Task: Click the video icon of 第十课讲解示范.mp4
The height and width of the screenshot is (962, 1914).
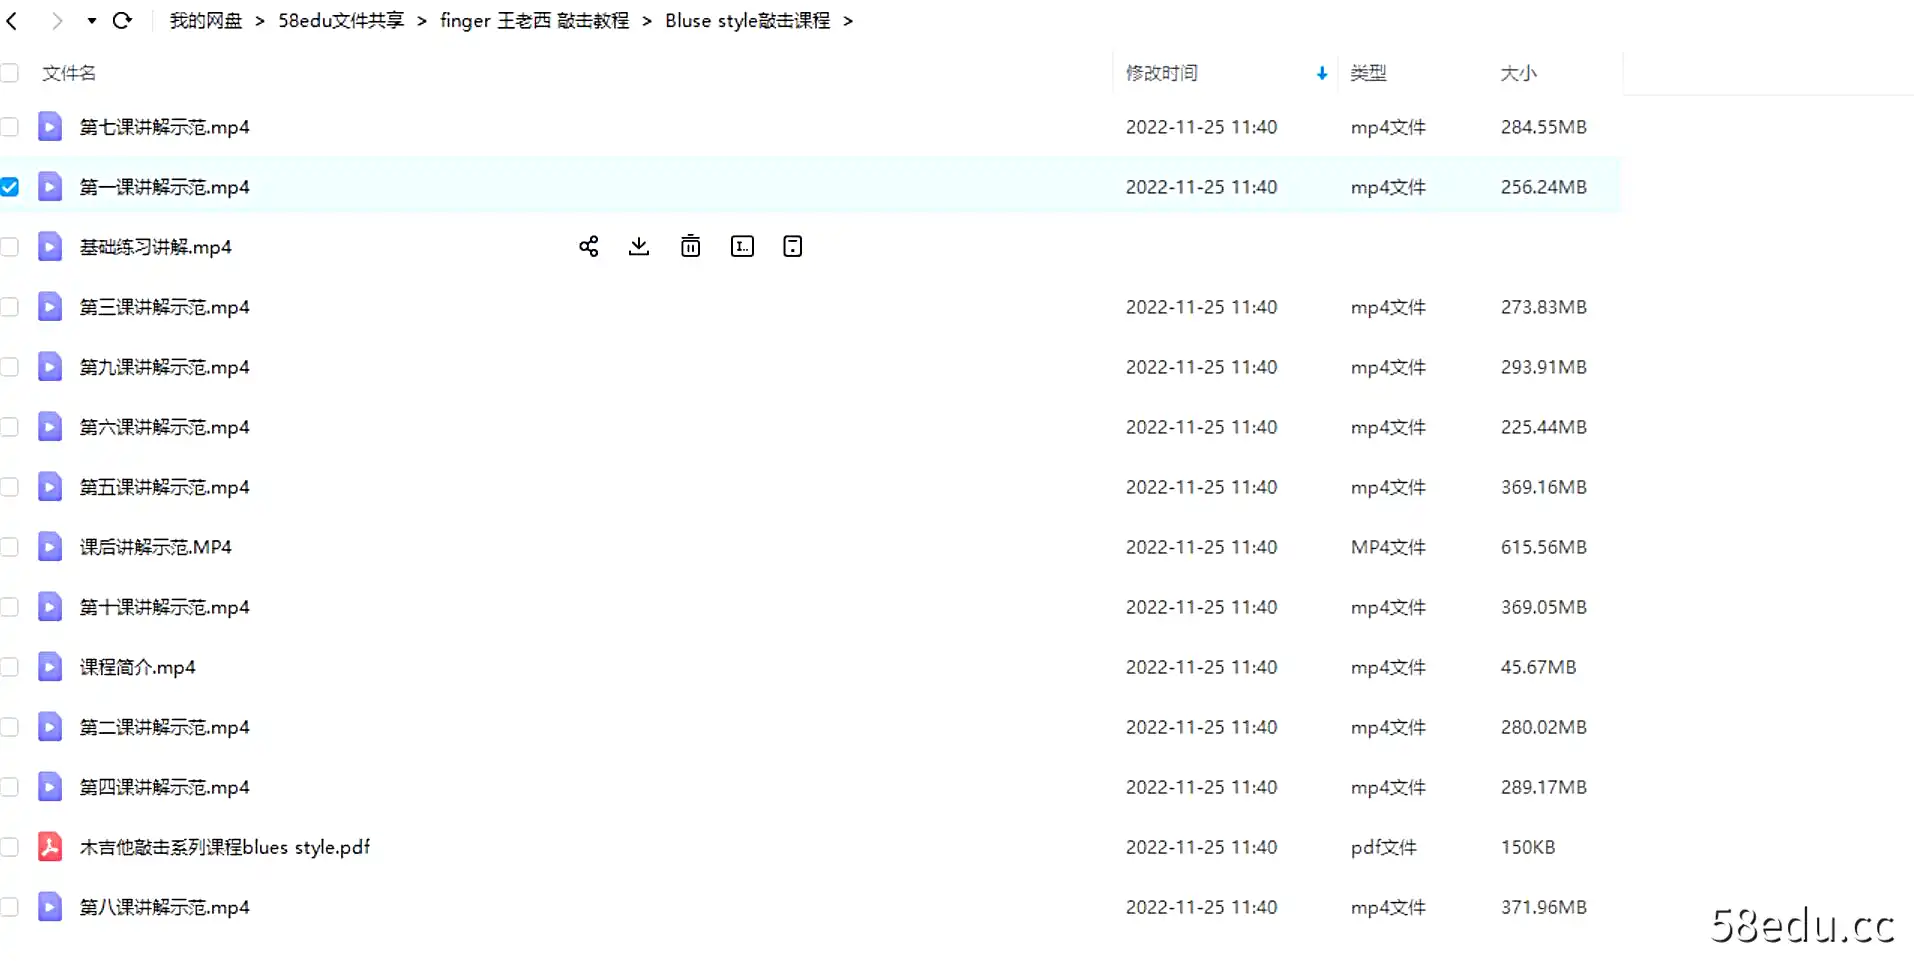Action: (x=50, y=607)
